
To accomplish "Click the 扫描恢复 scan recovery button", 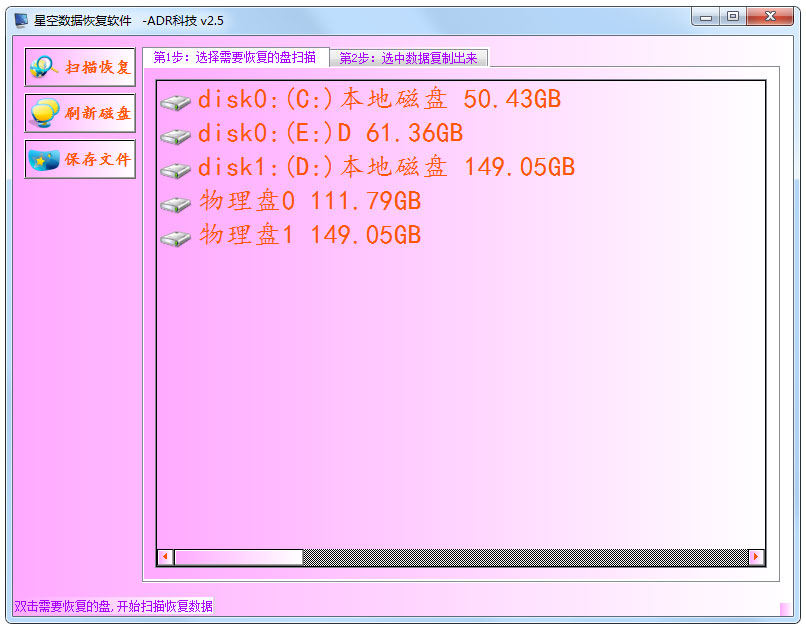I will (80, 67).
